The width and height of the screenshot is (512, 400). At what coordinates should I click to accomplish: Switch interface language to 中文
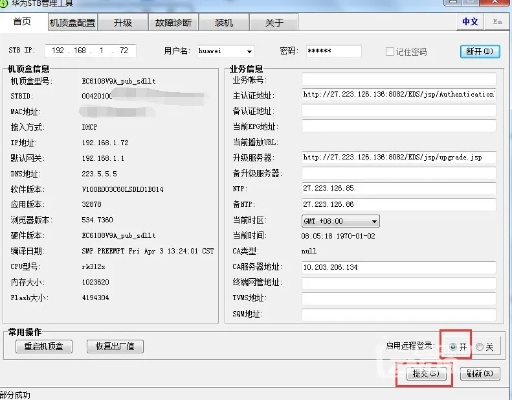pyautogui.click(x=470, y=22)
